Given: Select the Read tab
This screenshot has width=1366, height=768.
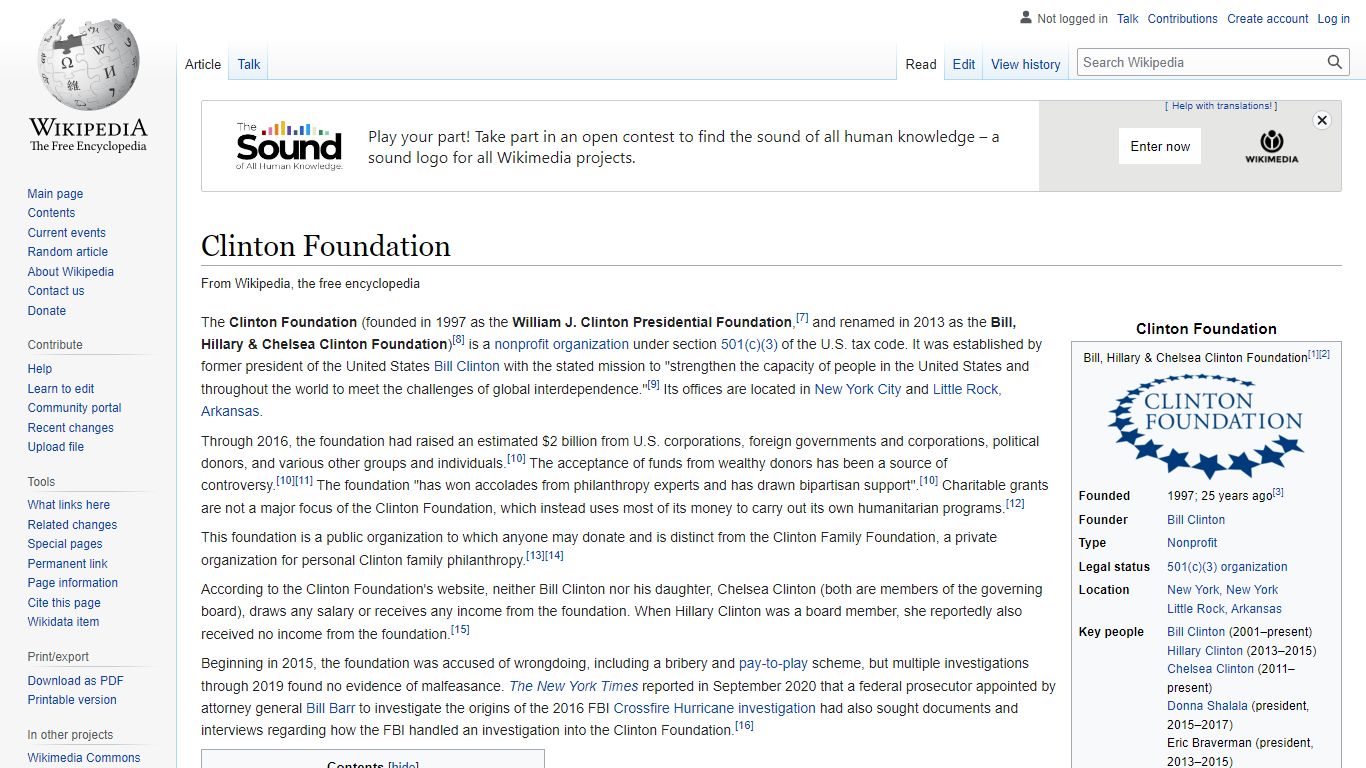Looking at the screenshot, I should pos(921,64).
